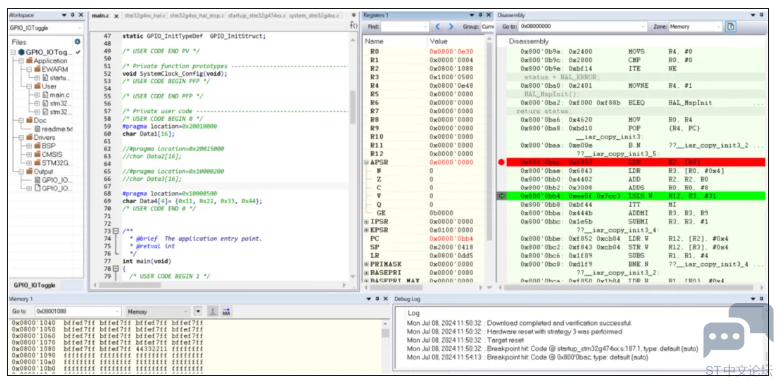Click the function list f() icon in editor
Screen dimensions: 782x386
click(353, 25)
